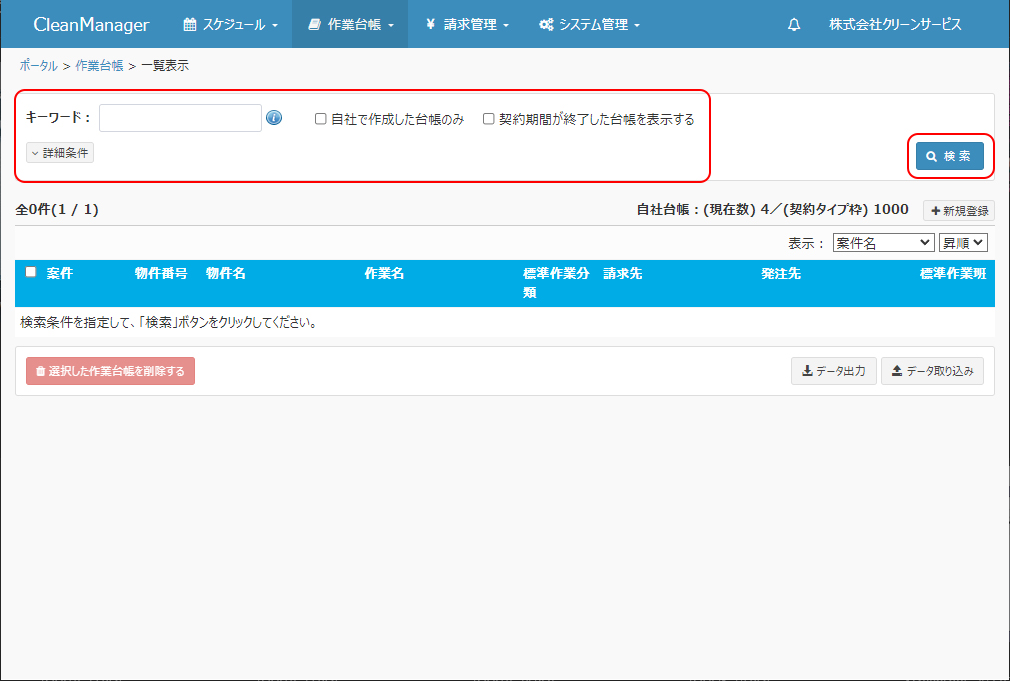Click データ出力 download button
Image resolution: width=1010 pixels, height=681 pixels.
pyautogui.click(x=833, y=371)
